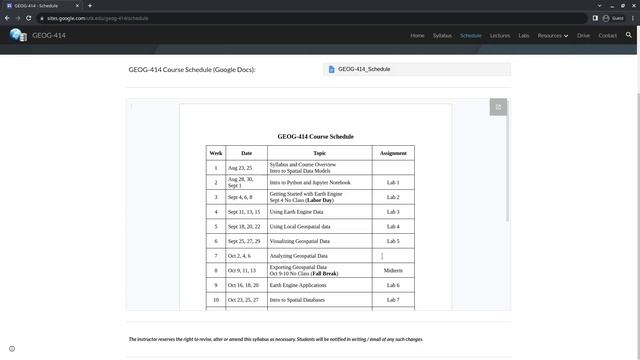This screenshot has width=640, height=360.
Task: Click the browser back arrow
Action: click(7, 18)
